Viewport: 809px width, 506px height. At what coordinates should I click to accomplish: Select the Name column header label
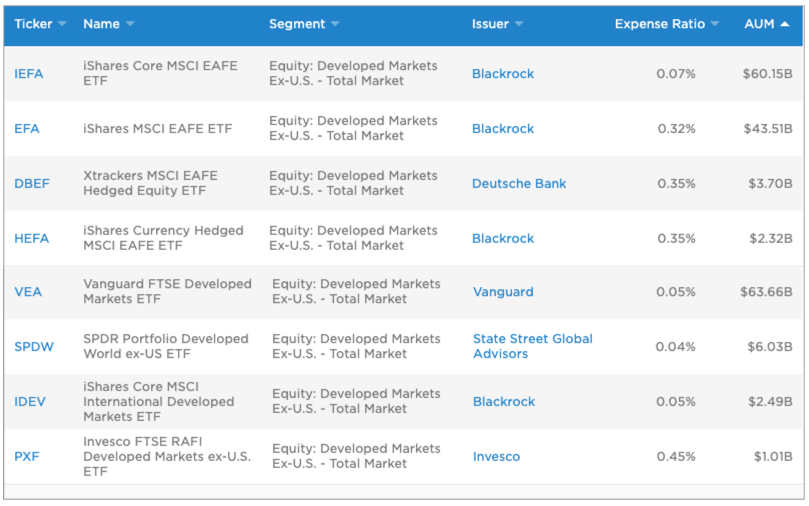click(x=102, y=24)
